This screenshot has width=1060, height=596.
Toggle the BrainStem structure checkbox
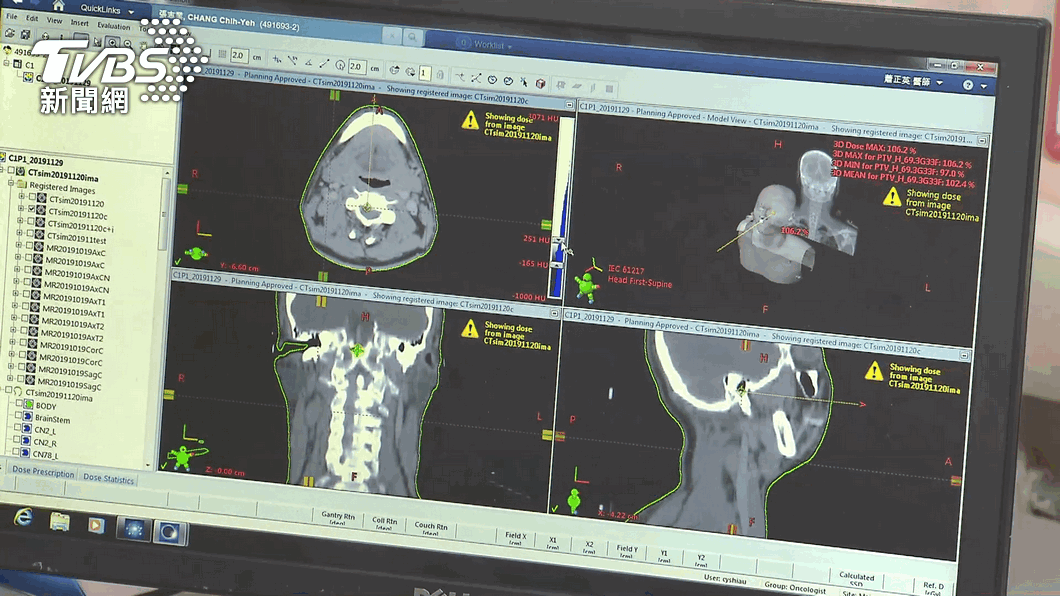(18, 416)
